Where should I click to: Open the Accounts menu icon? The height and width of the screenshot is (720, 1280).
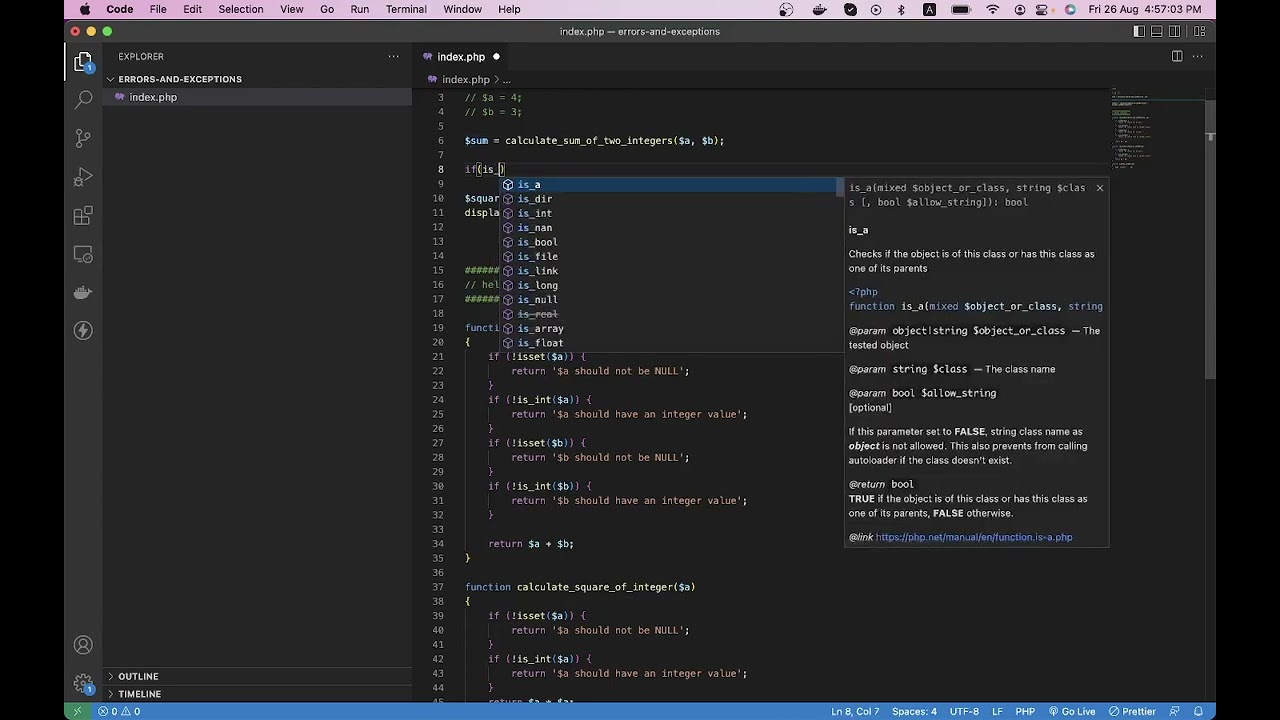click(84, 645)
